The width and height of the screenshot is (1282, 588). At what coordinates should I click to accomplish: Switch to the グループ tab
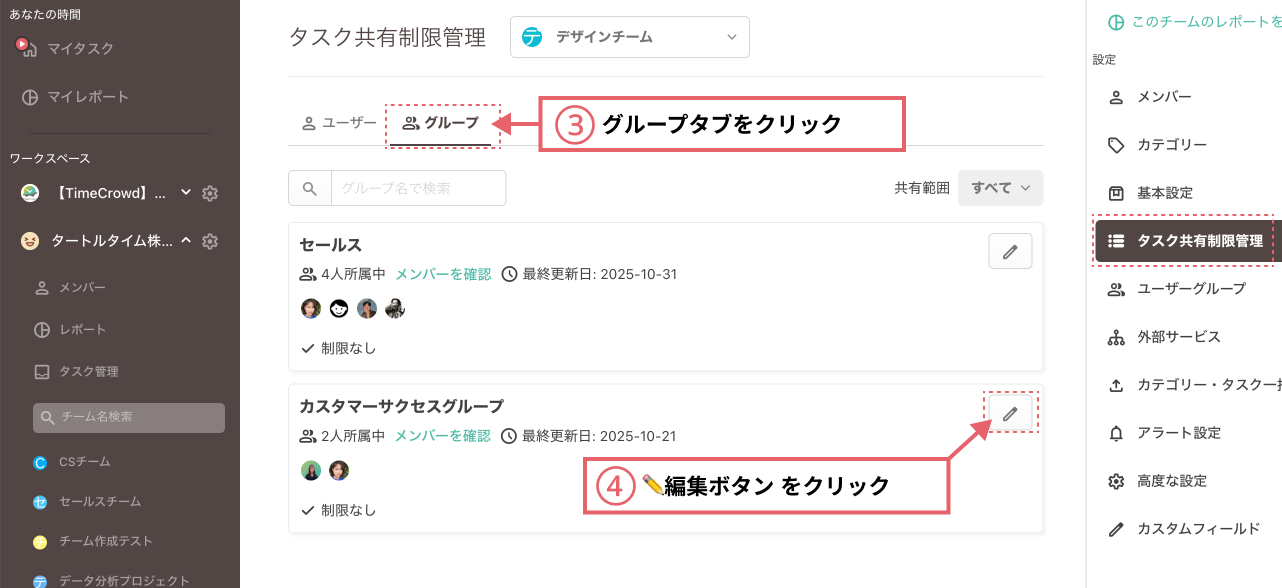[x=443, y=124]
